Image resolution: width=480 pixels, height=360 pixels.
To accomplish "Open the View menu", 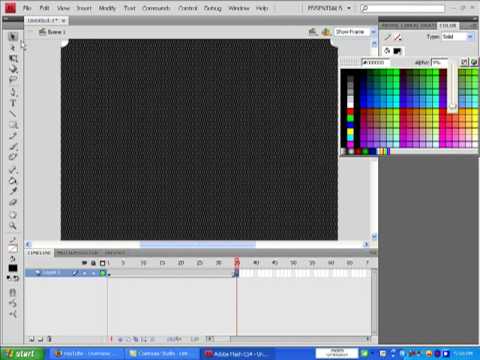I will [x=63, y=8].
